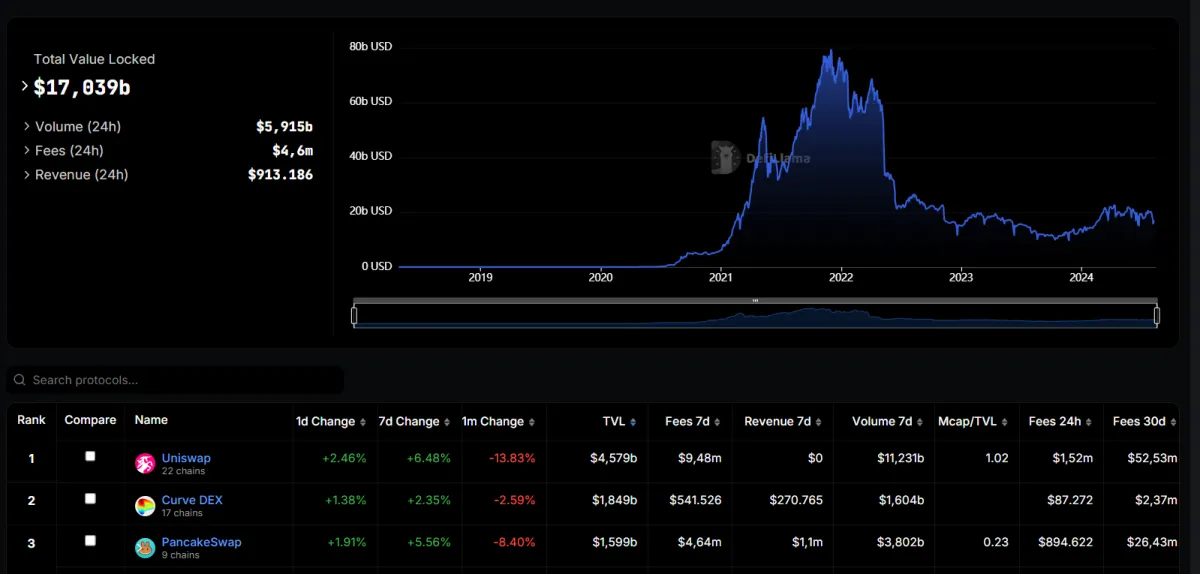This screenshot has height=574, width=1200.
Task: Sort by TVL arrows icon
Action: (633, 422)
